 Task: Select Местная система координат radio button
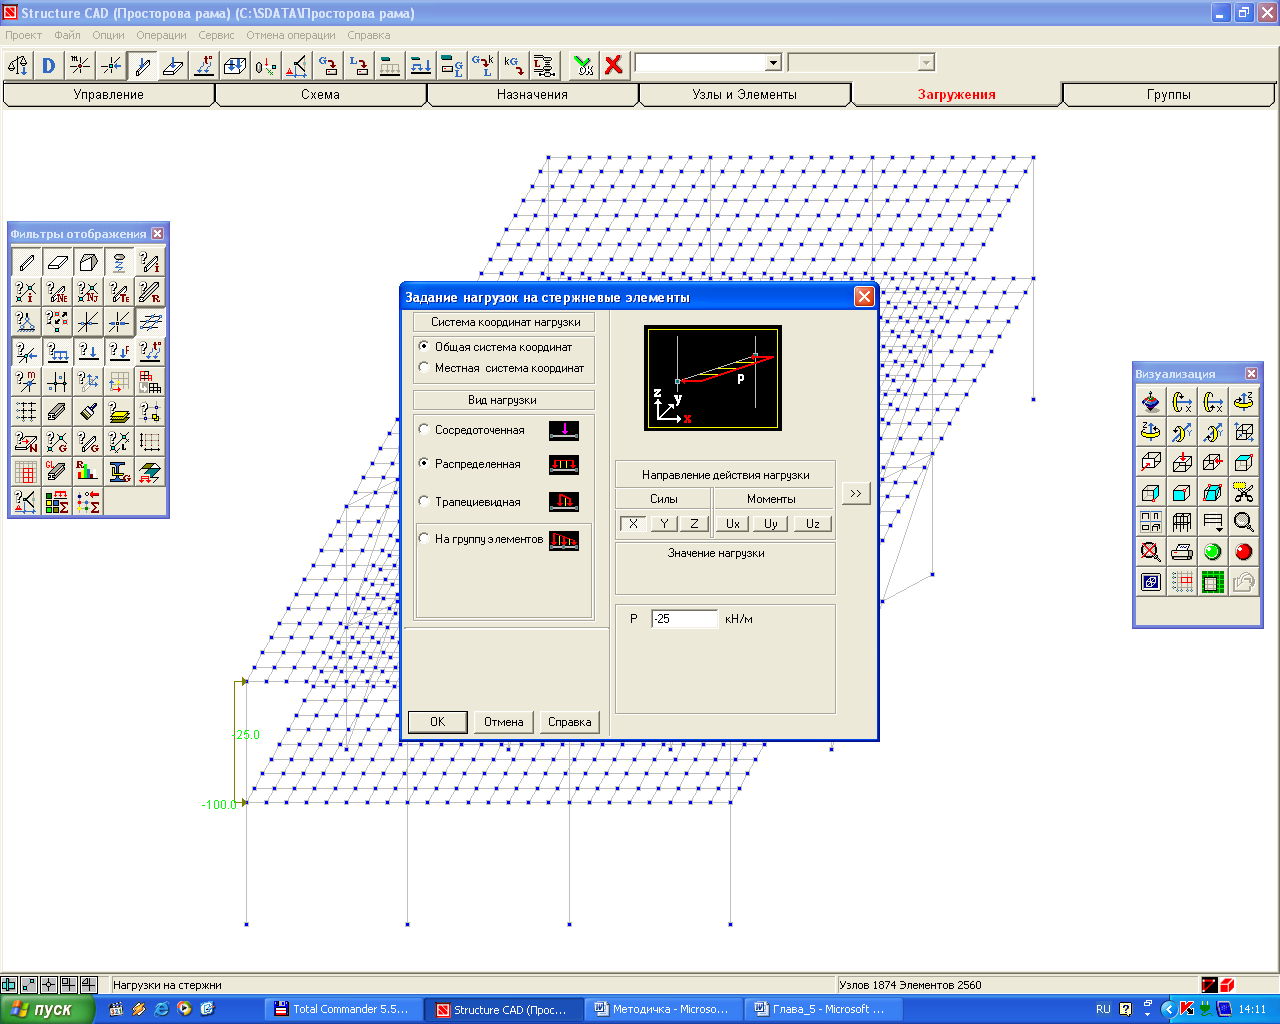tap(424, 367)
